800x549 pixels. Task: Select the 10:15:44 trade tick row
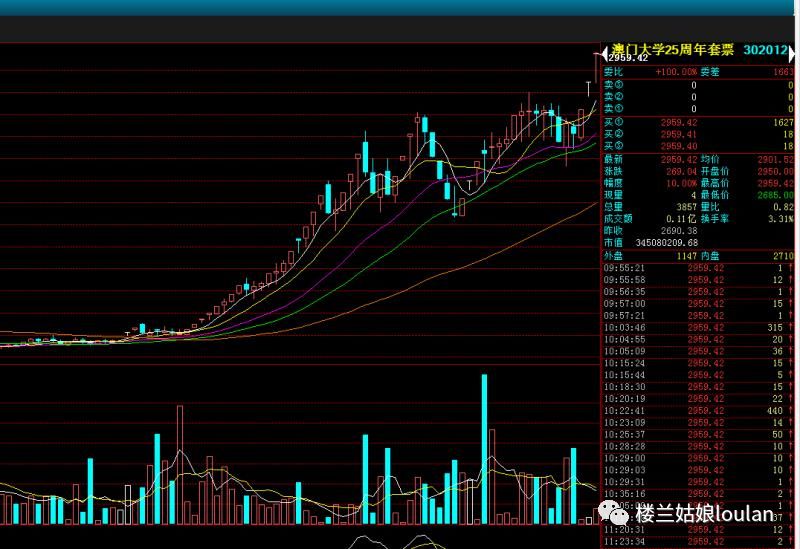coord(698,375)
